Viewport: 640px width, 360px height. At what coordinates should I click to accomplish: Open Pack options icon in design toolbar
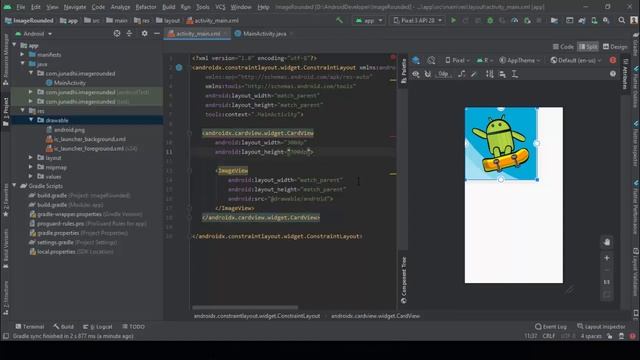click(x=489, y=74)
